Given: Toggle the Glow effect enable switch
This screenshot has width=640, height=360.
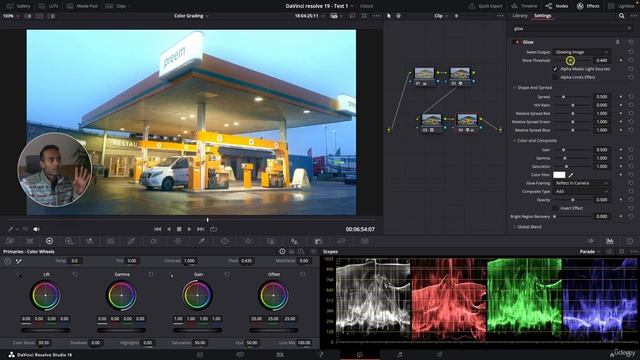Looking at the screenshot, I should (x=517, y=42).
